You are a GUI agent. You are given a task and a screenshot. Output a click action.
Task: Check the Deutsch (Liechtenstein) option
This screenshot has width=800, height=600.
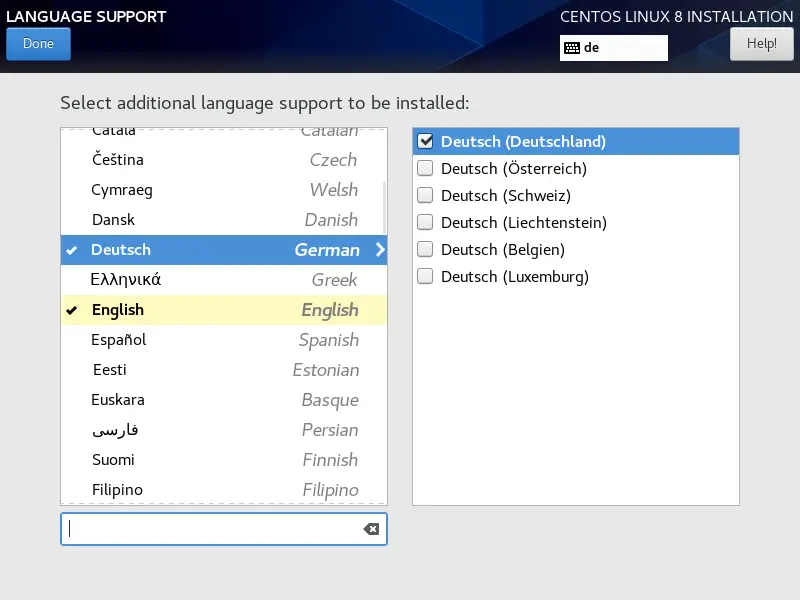(425, 223)
